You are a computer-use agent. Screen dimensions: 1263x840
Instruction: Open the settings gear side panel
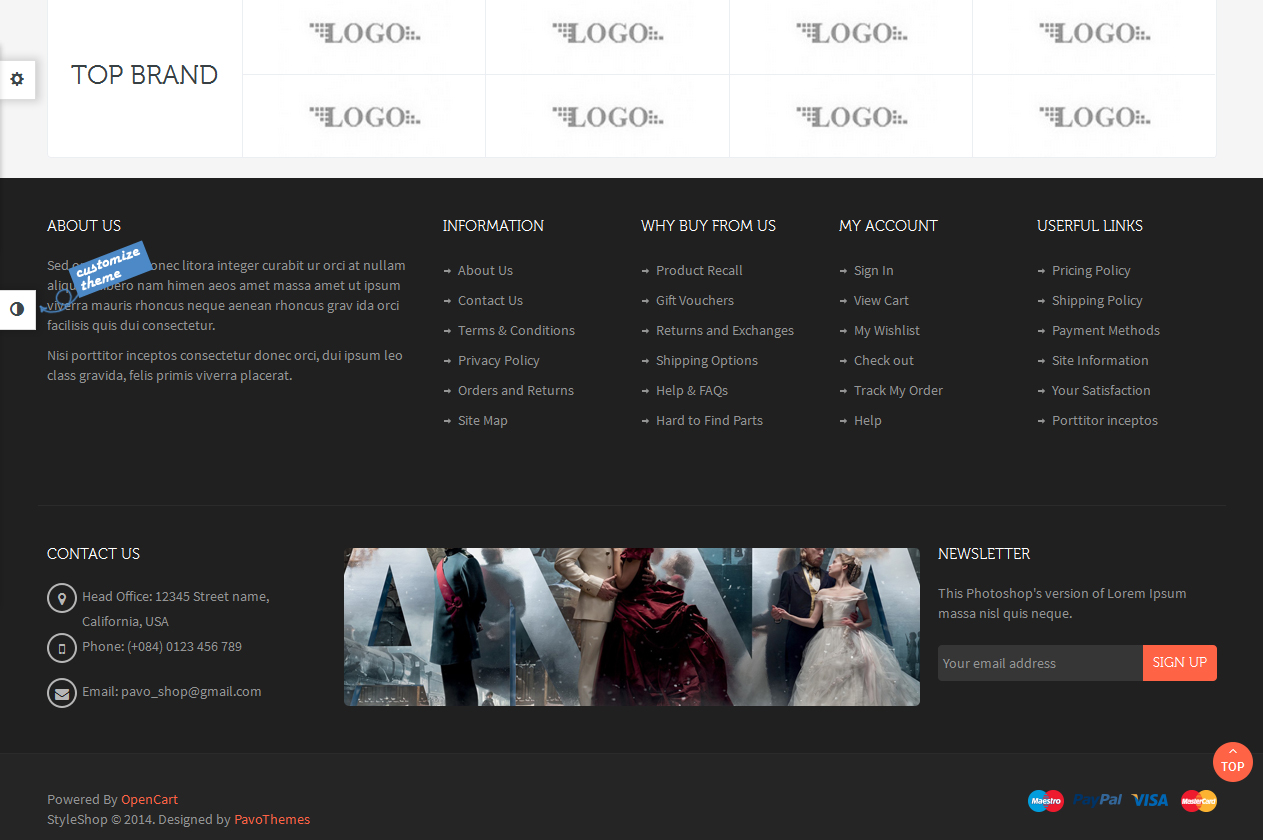pos(17,79)
